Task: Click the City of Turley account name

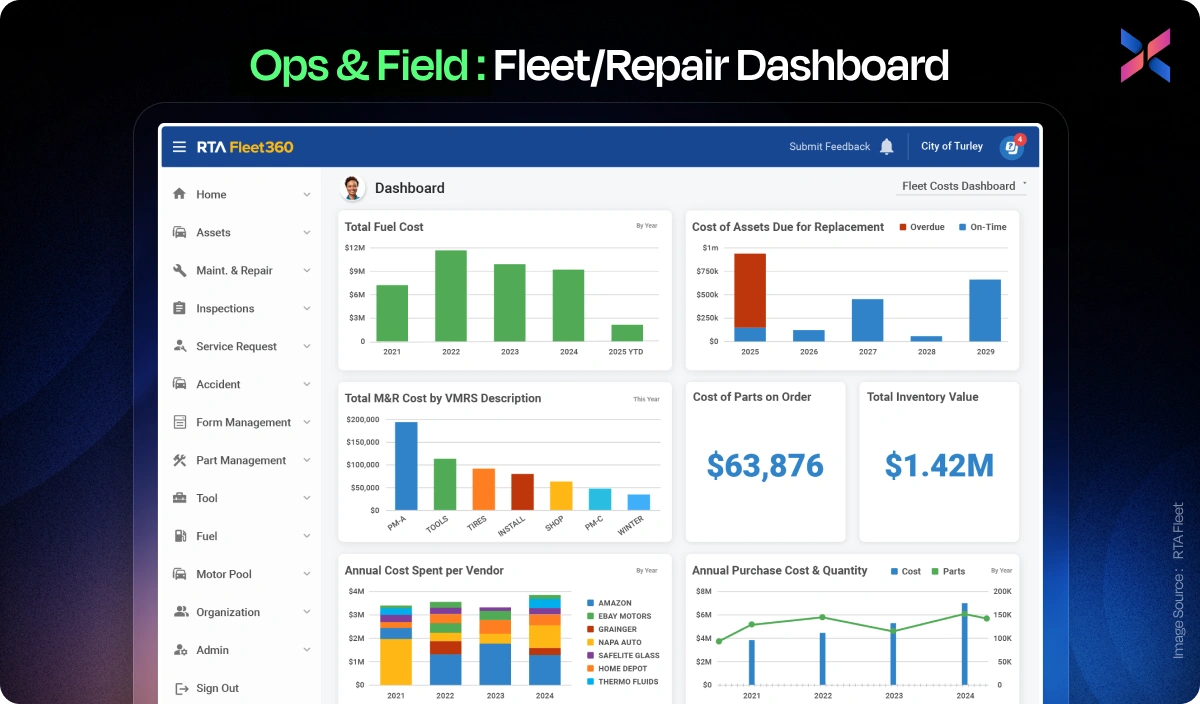Action: [x=952, y=146]
